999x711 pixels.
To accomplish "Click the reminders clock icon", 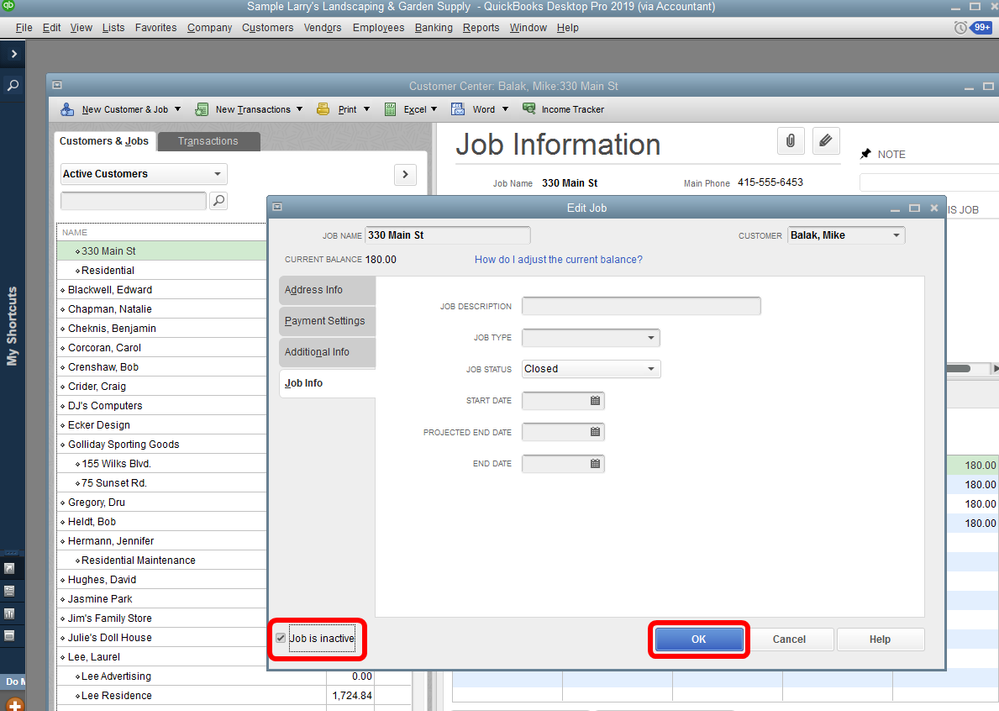I will pos(960,27).
